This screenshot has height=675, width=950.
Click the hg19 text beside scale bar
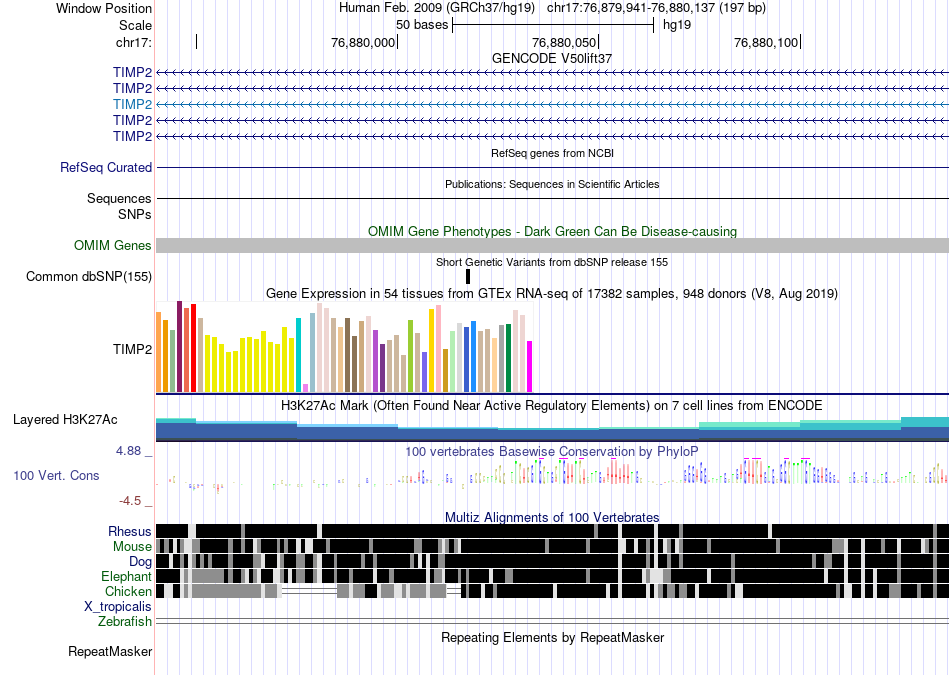tap(677, 25)
